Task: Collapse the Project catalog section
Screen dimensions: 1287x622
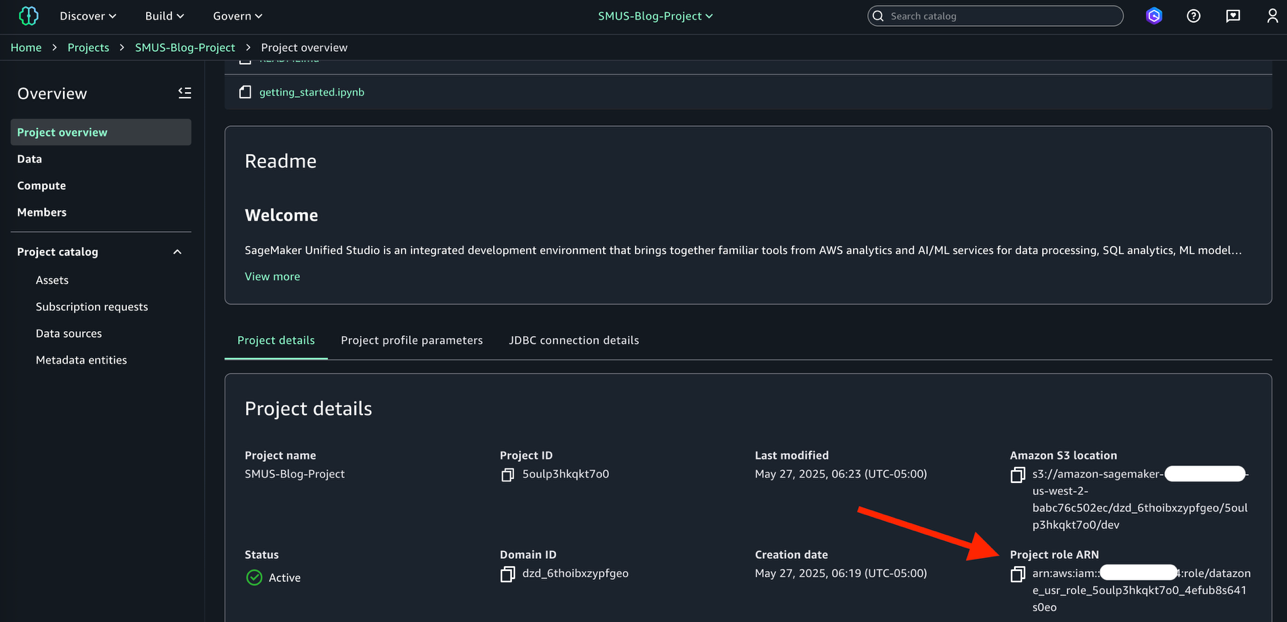Action: tap(177, 252)
